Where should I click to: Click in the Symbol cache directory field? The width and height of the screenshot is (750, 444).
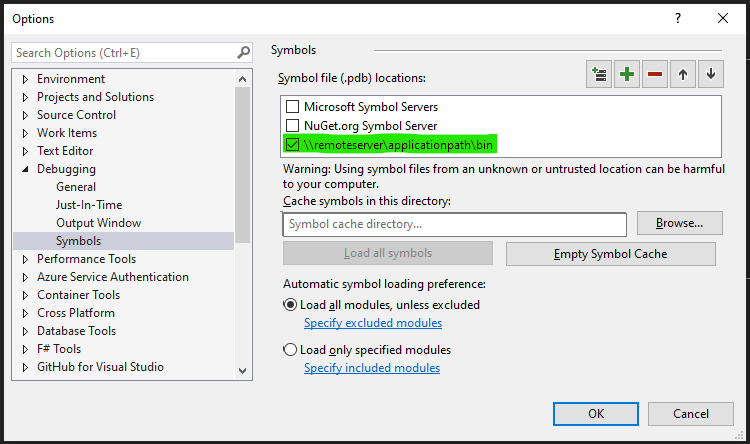454,224
